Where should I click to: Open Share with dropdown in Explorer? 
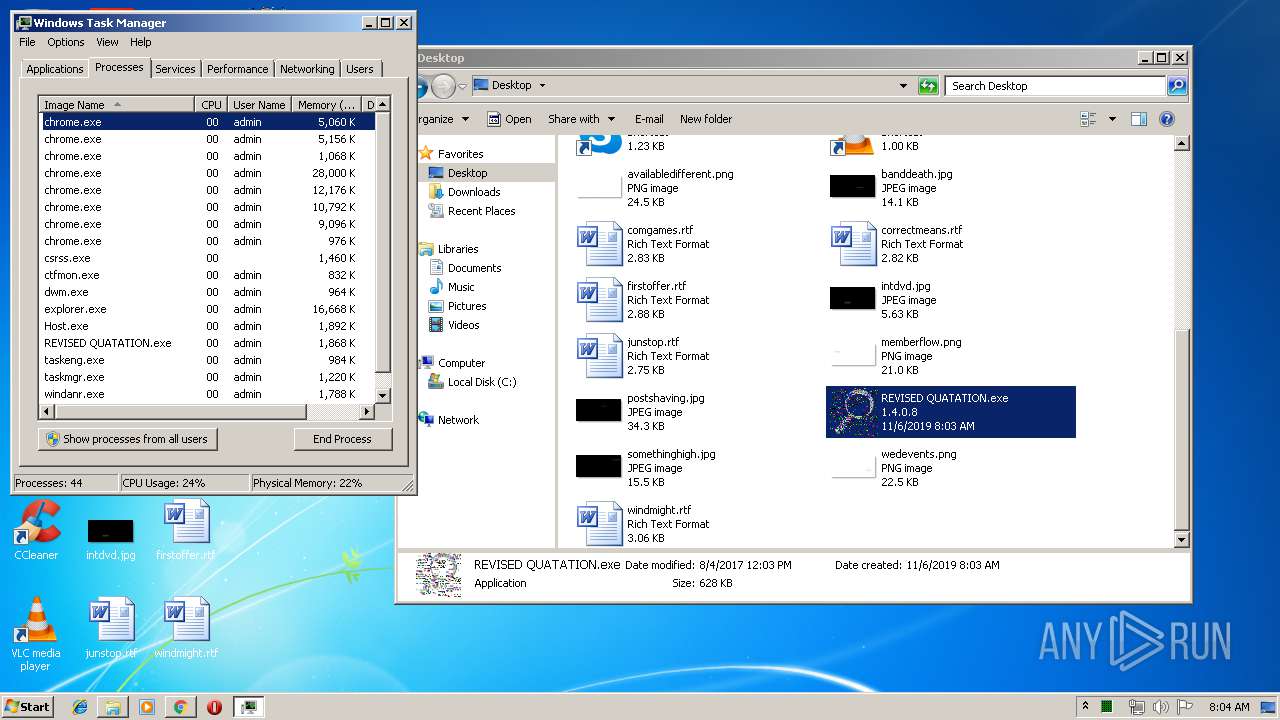tap(581, 119)
